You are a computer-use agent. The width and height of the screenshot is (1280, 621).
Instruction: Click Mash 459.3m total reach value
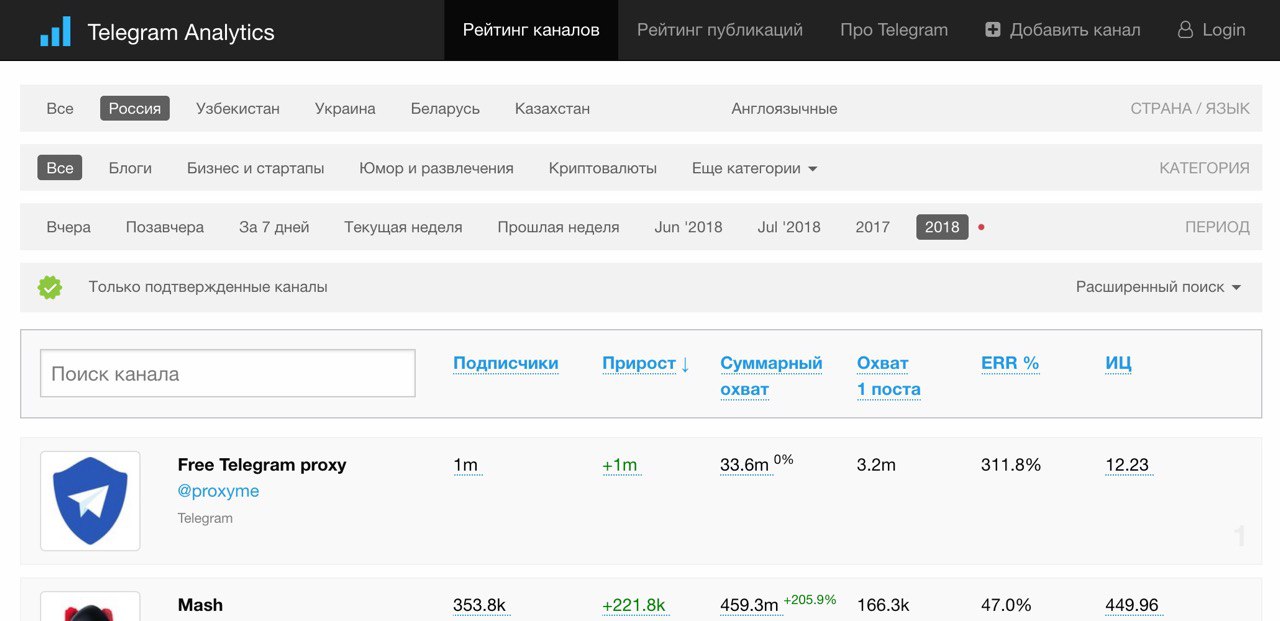click(x=749, y=605)
